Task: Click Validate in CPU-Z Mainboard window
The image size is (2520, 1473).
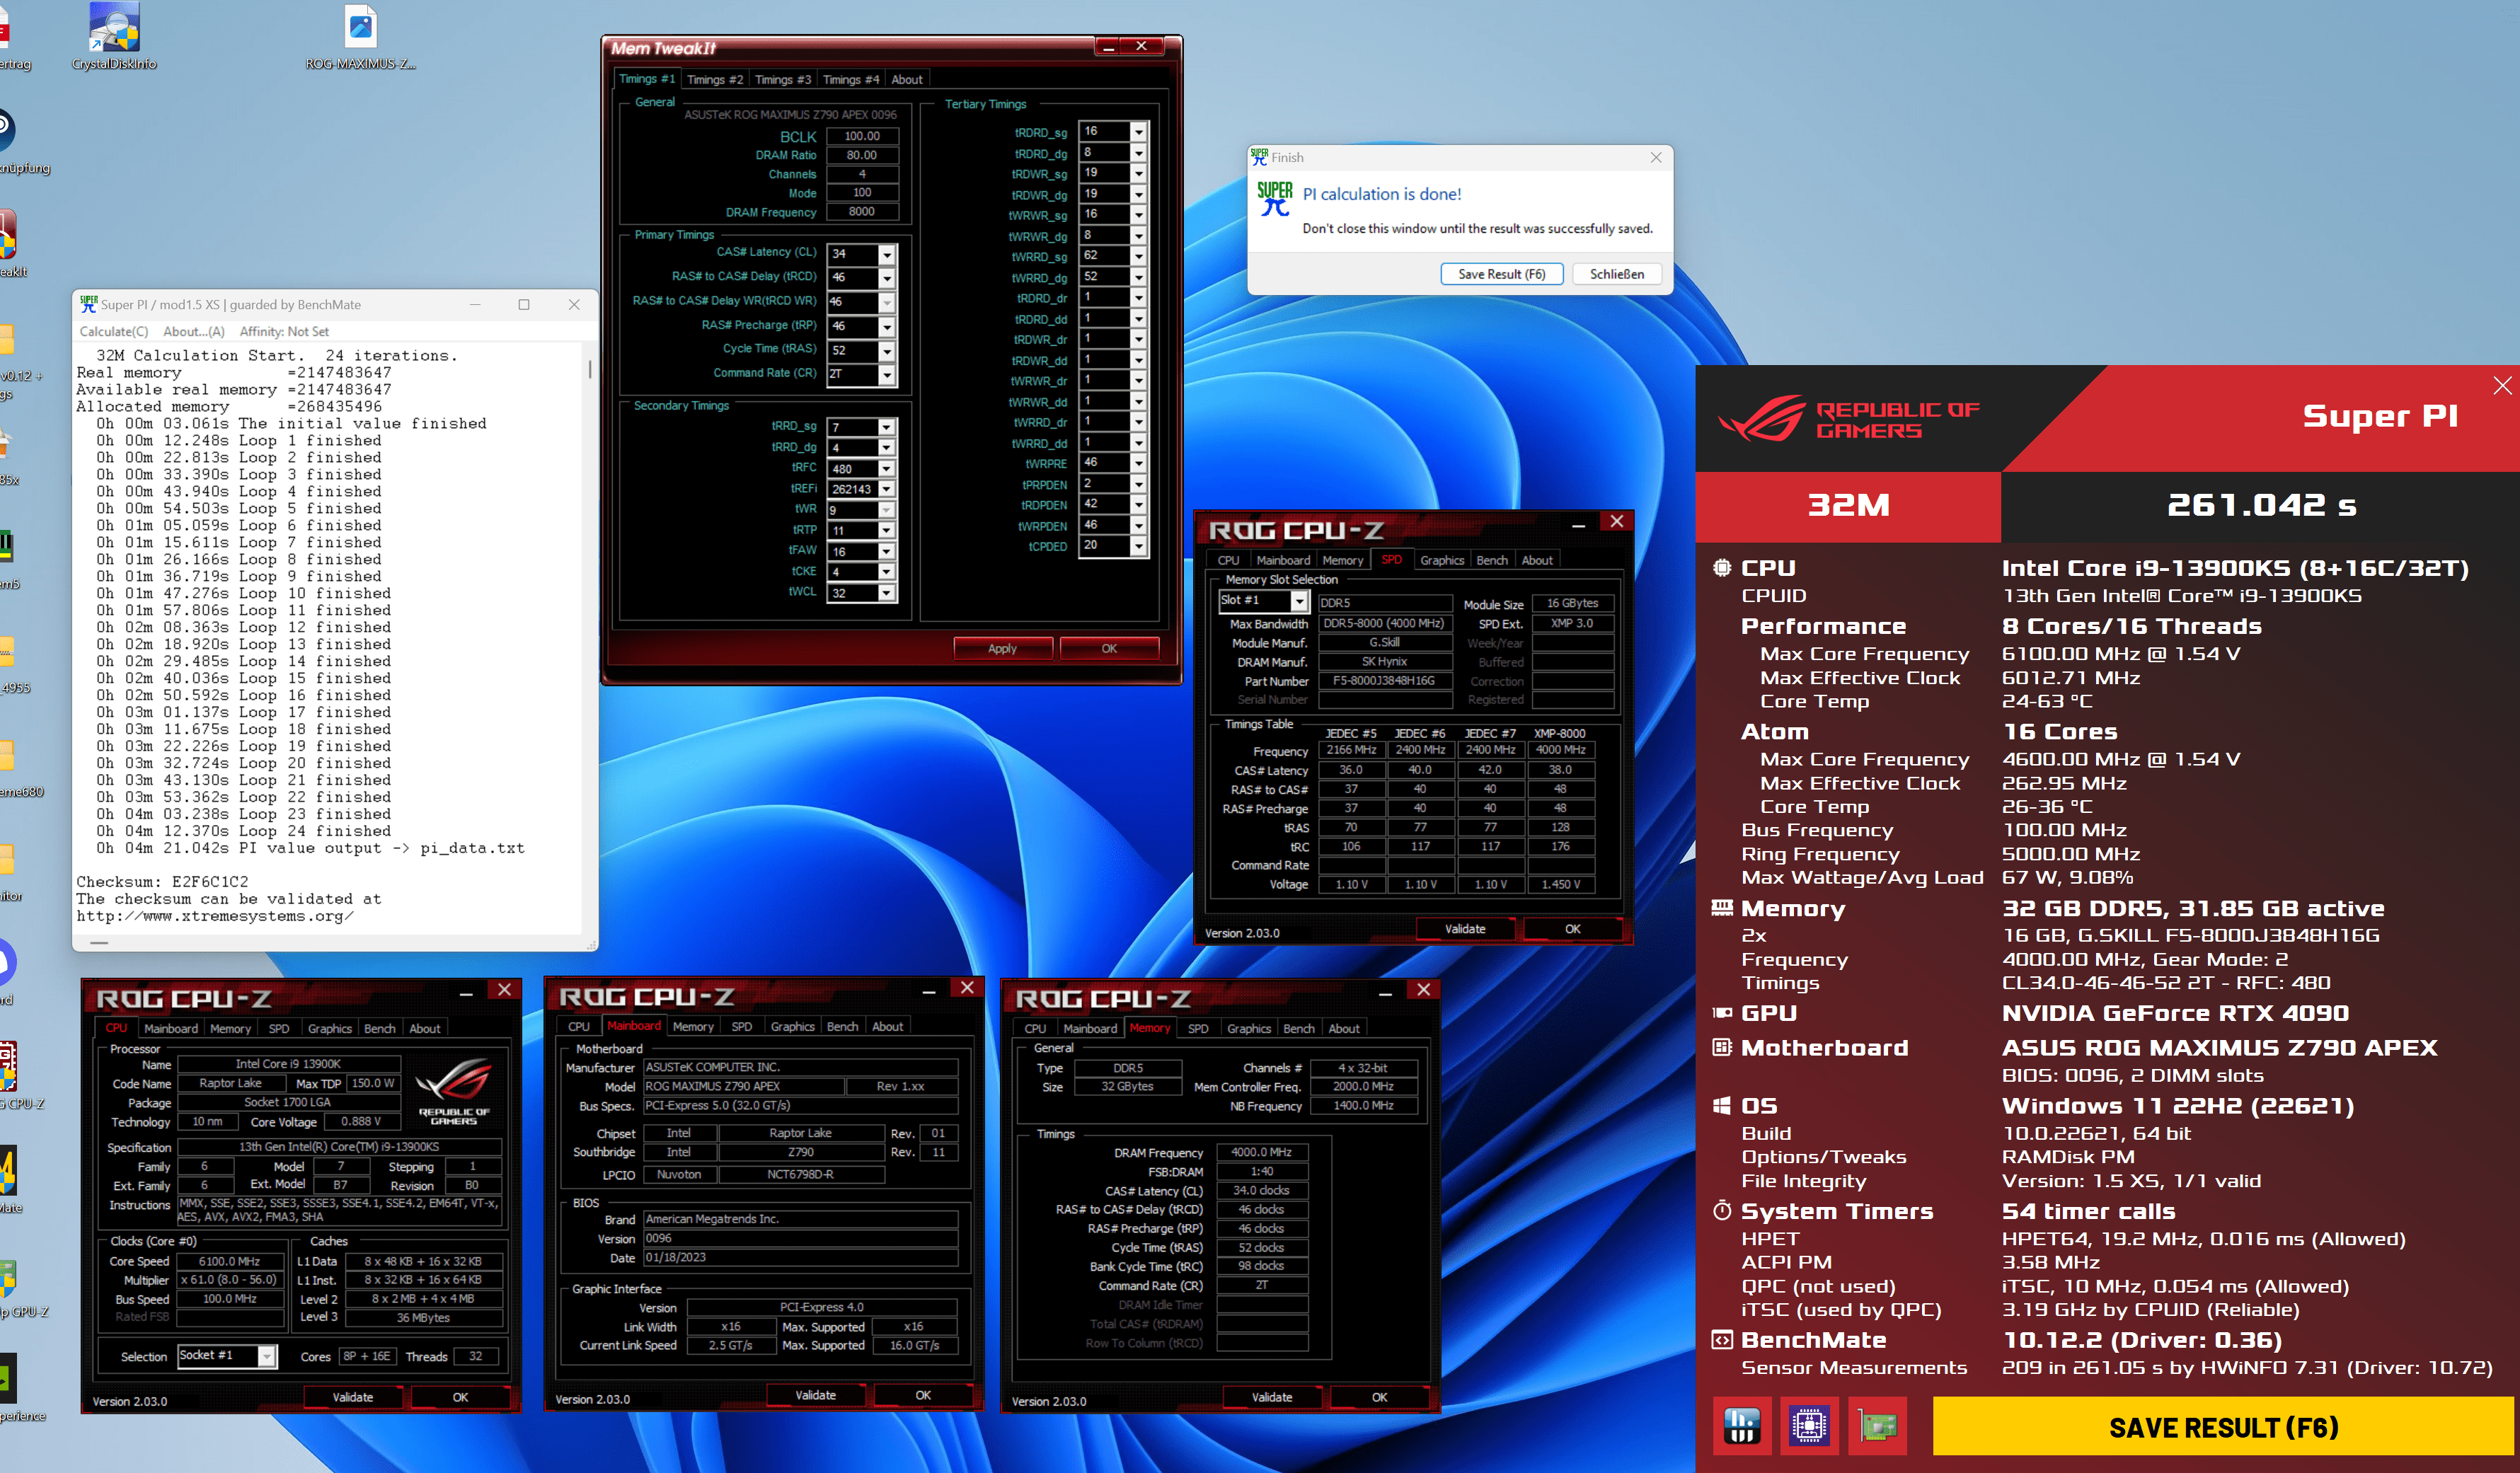Action: tap(815, 1395)
